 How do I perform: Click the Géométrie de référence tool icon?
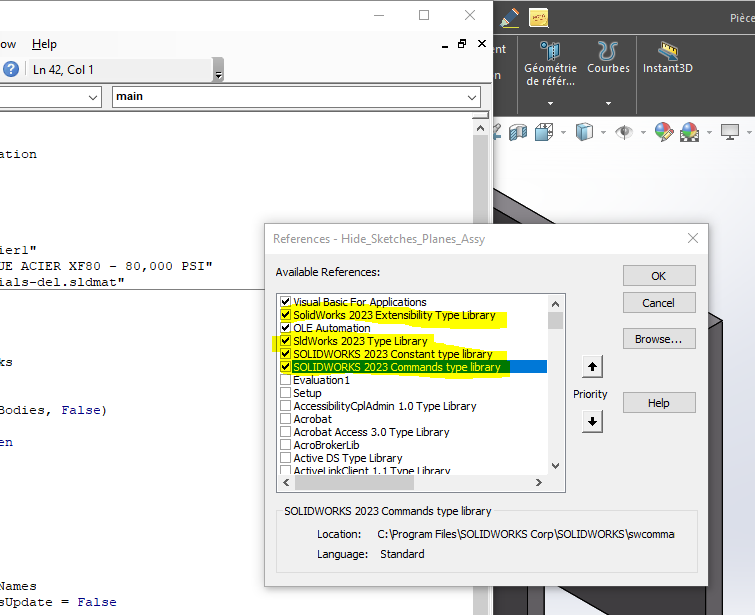point(550,51)
